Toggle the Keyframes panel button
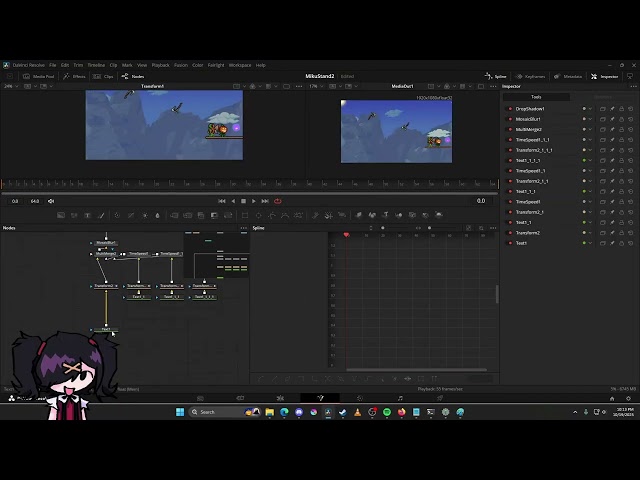The height and width of the screenshot is (480, 640). 530,76
